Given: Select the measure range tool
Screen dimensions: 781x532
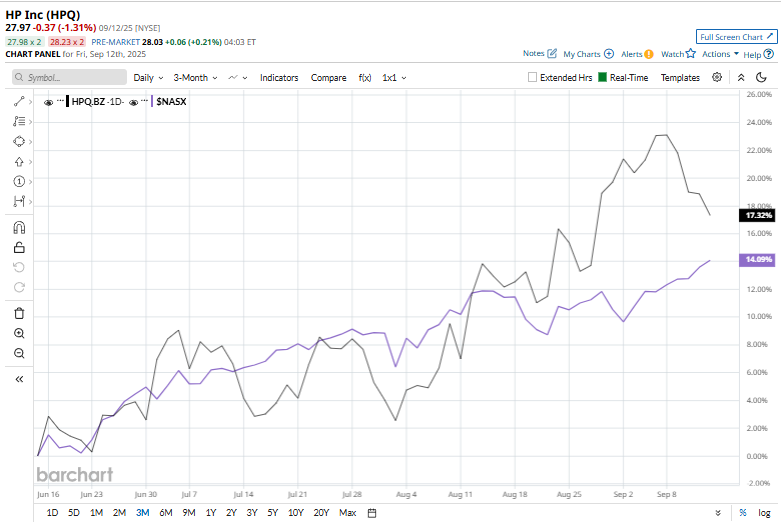Looking at the screenshot, I should [x=19, y=202].
